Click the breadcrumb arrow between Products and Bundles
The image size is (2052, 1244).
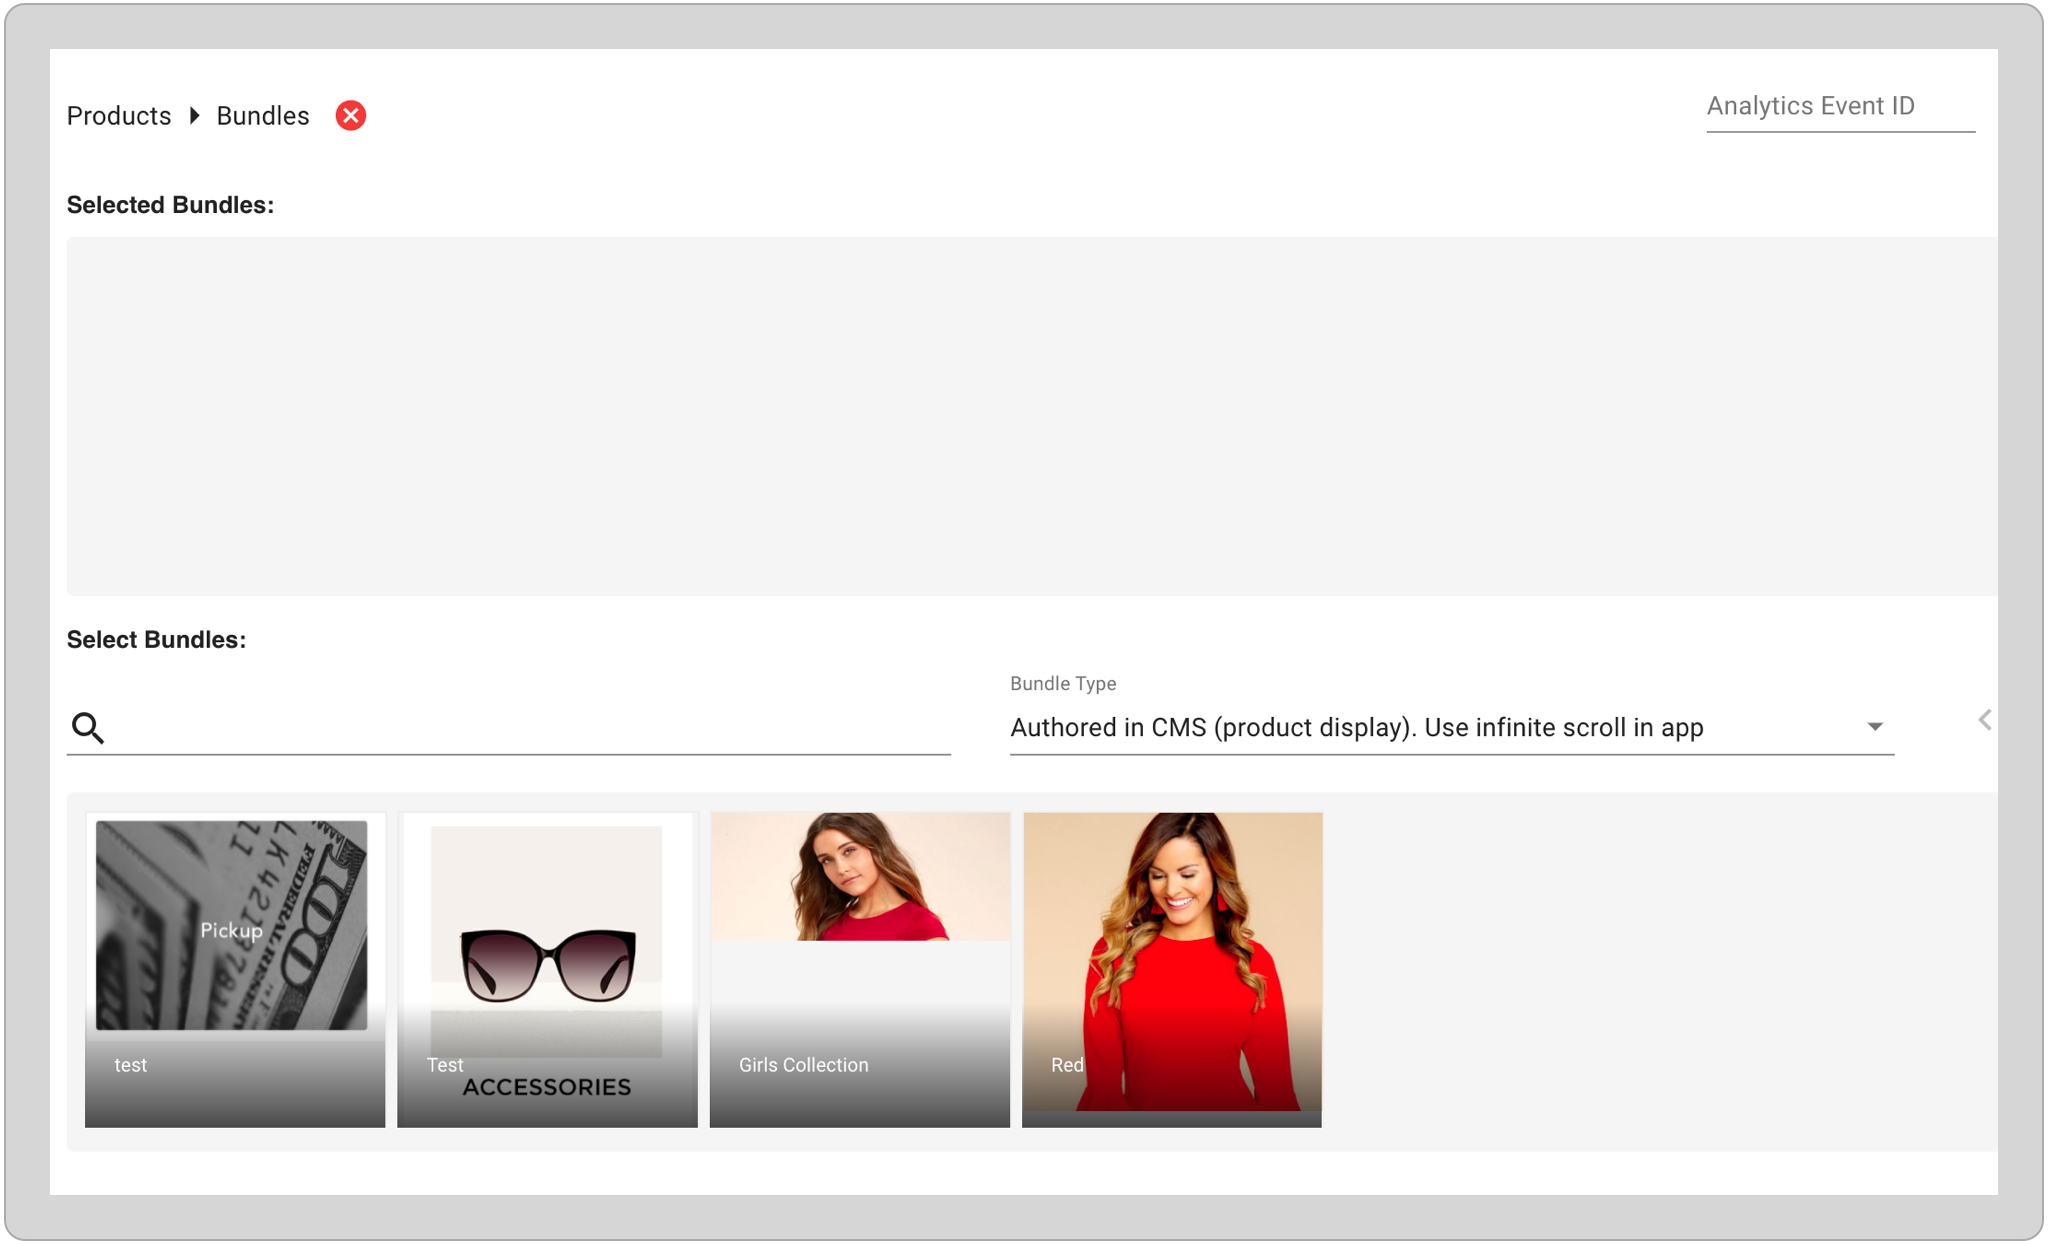click(195, 116)
